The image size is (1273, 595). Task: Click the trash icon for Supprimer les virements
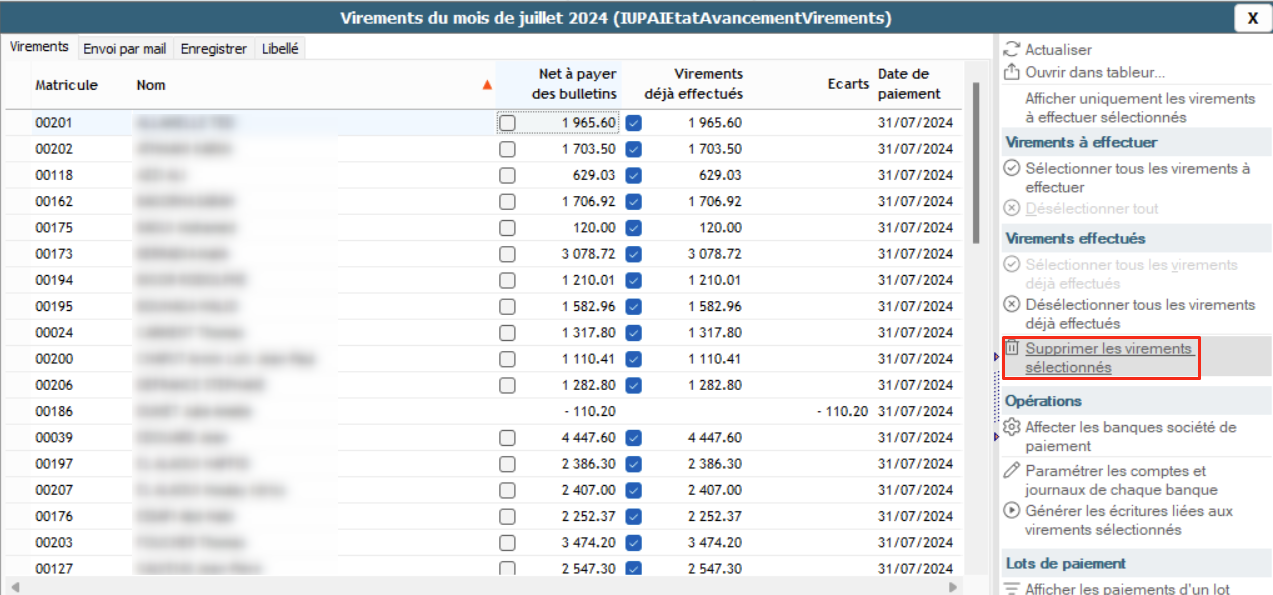[1011, 348]
